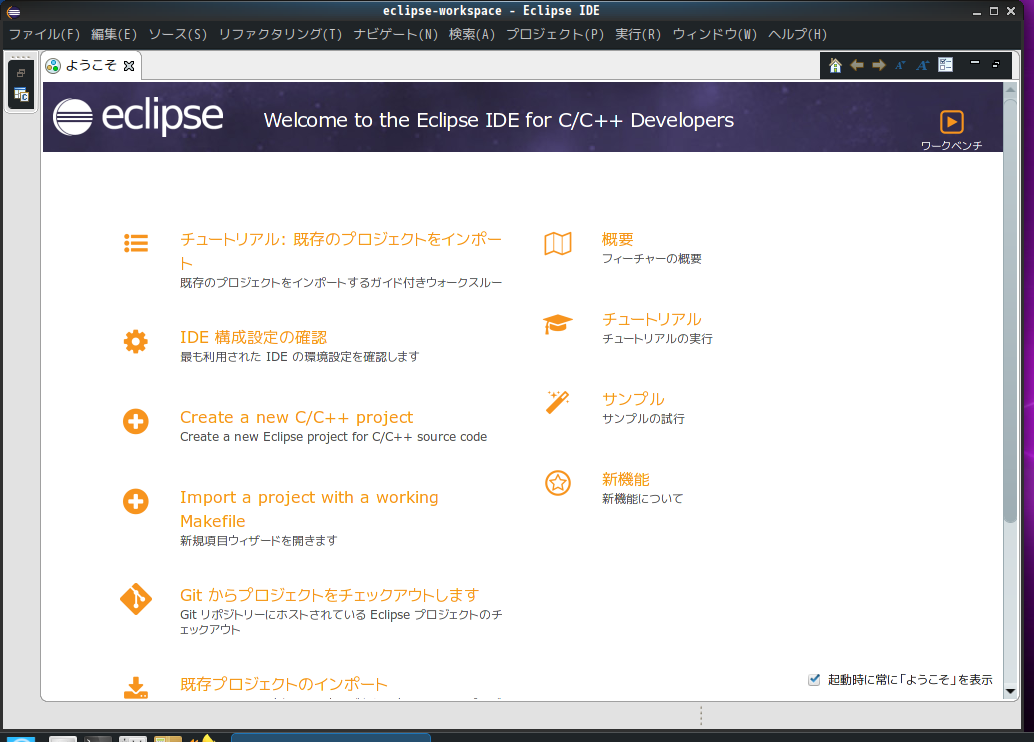Open IDE 構成設定の確認 link

(253, 337)
